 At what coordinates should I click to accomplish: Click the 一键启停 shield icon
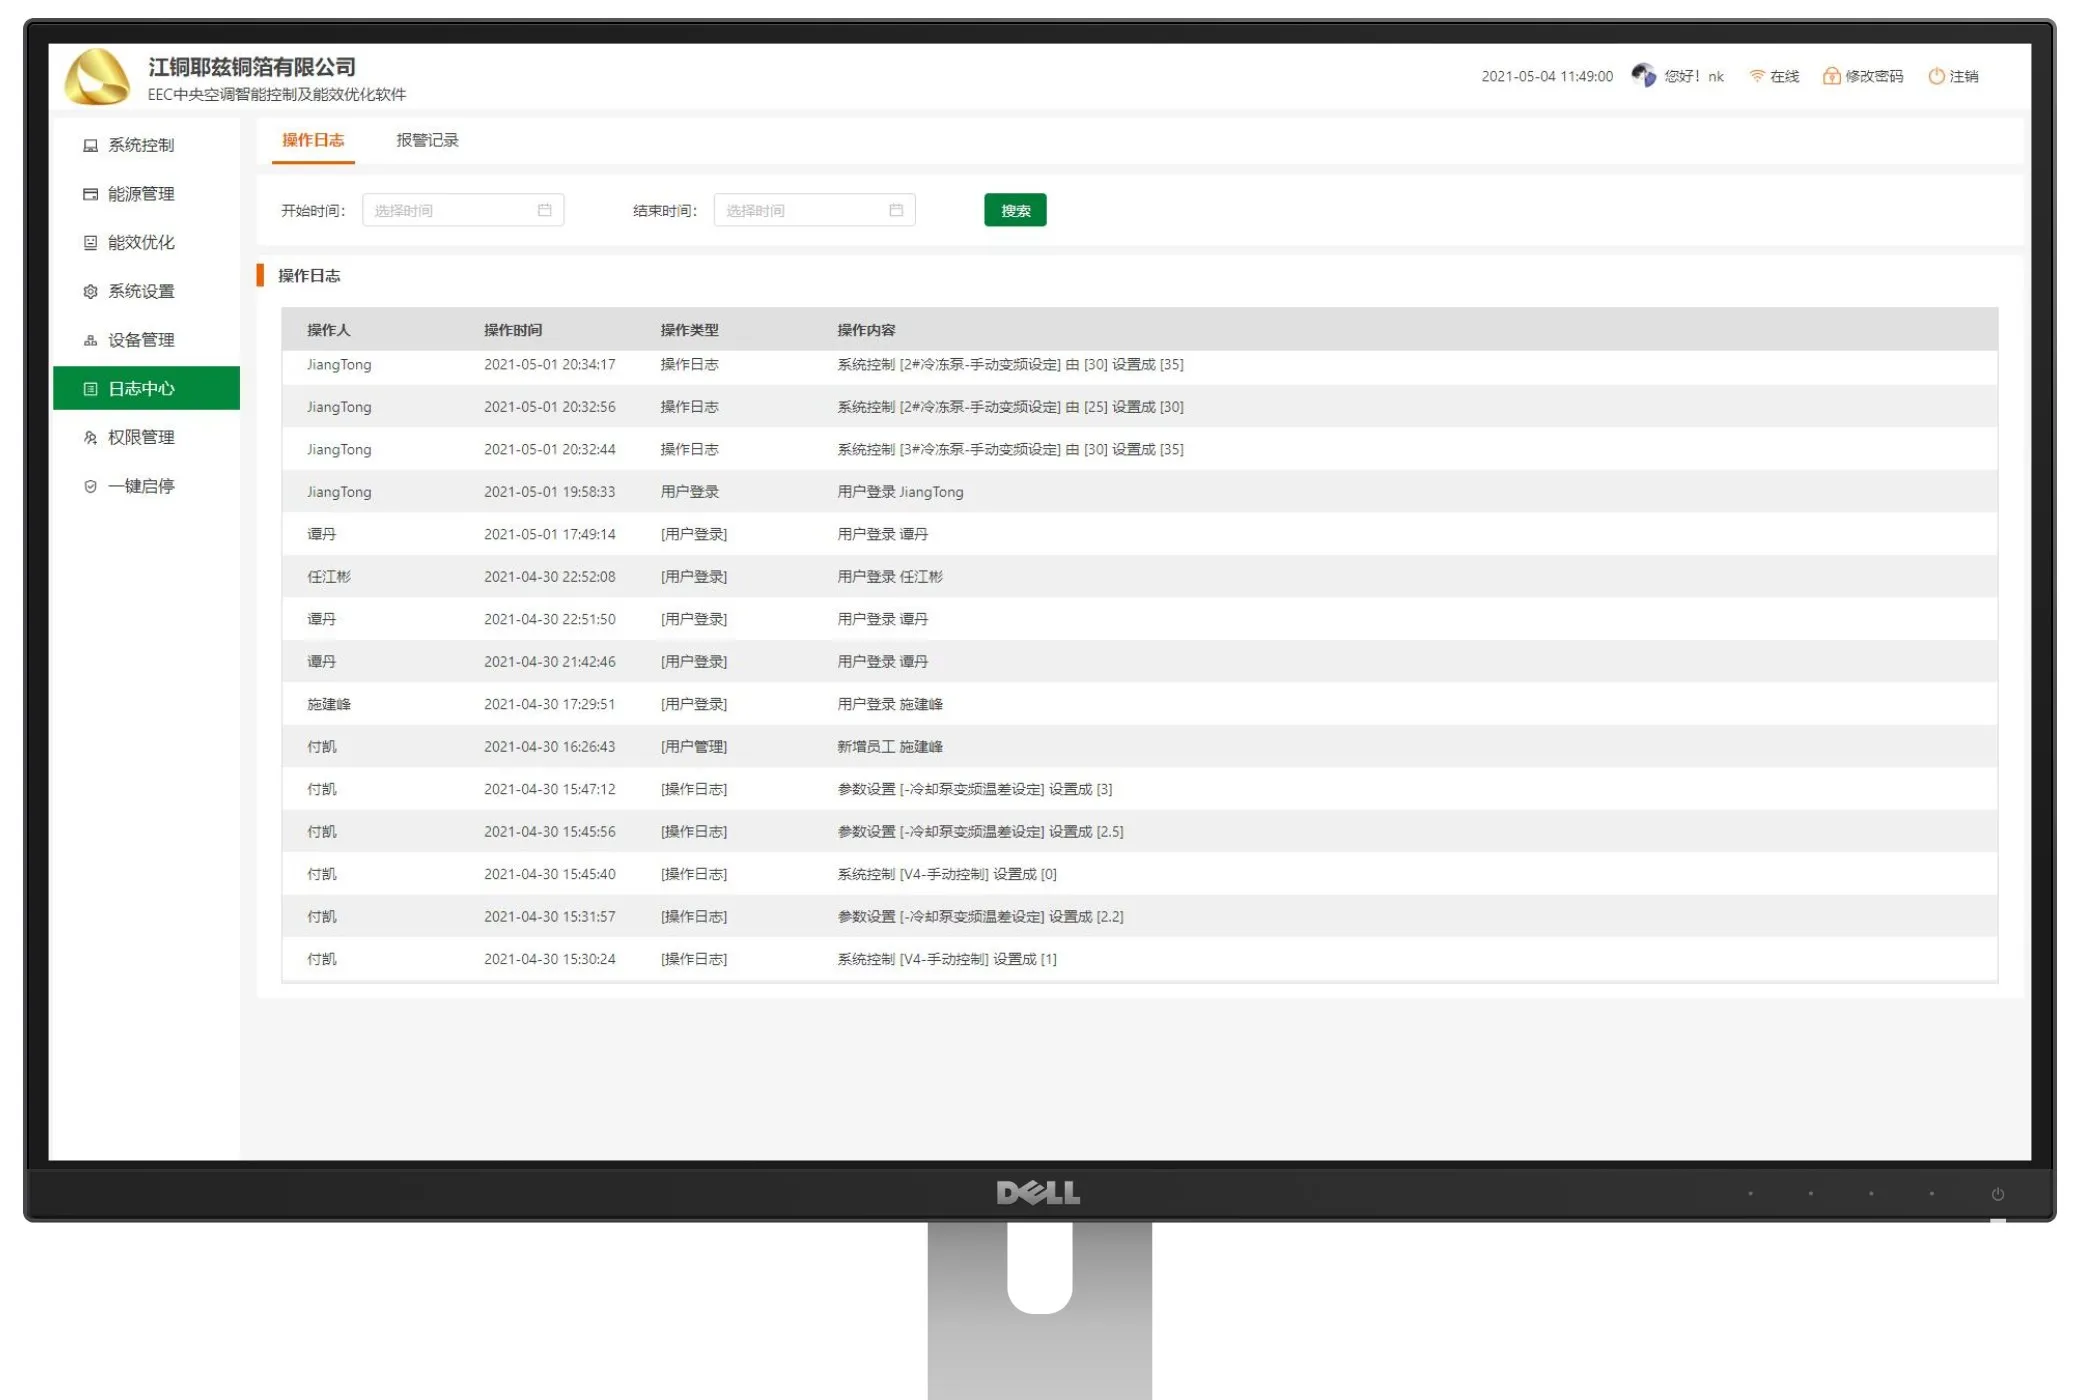click(89, 486)
